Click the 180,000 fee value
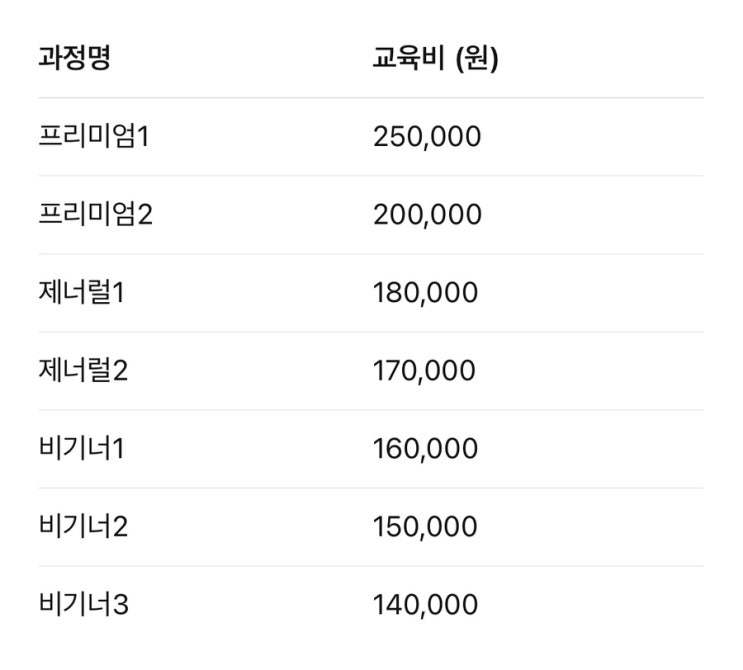 click(x=426, y=292)
